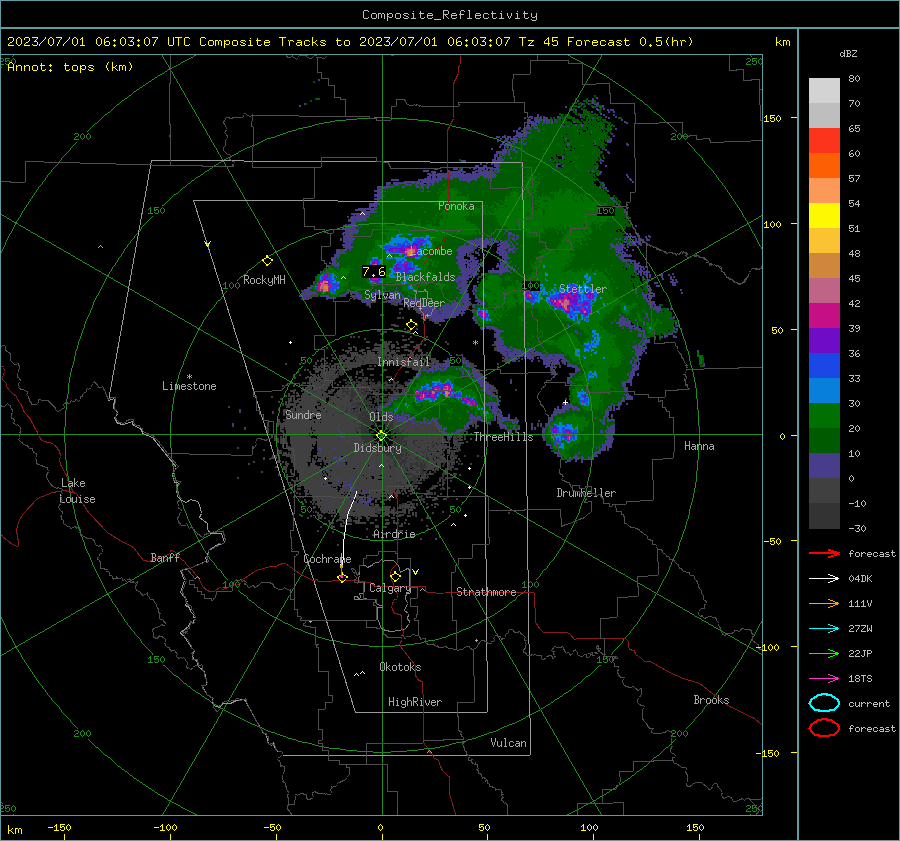
Task: Pick the light gray 80 dBZ swatch
Action: pos(824,91)
